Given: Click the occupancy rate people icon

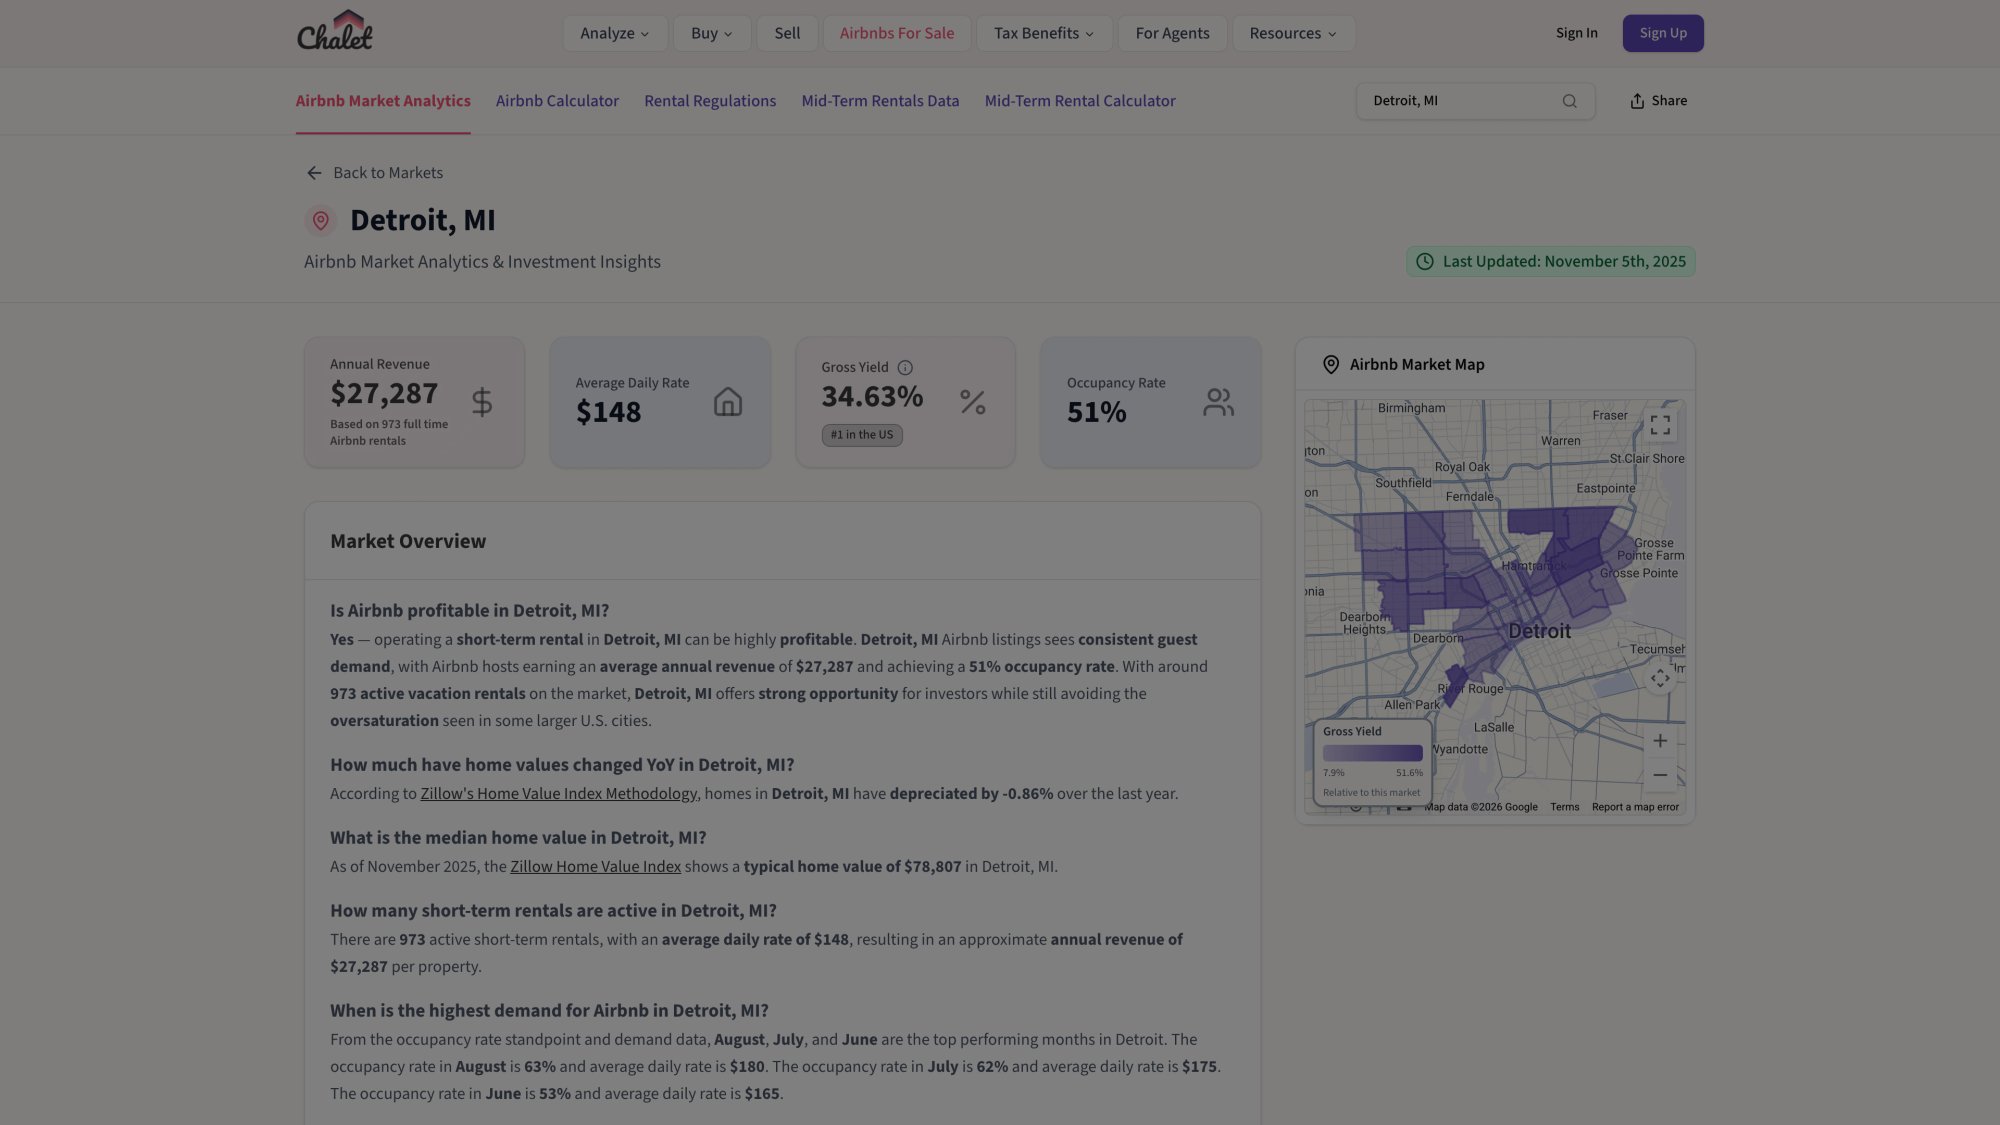Looking at the screenshot, I should (1218, 401).
